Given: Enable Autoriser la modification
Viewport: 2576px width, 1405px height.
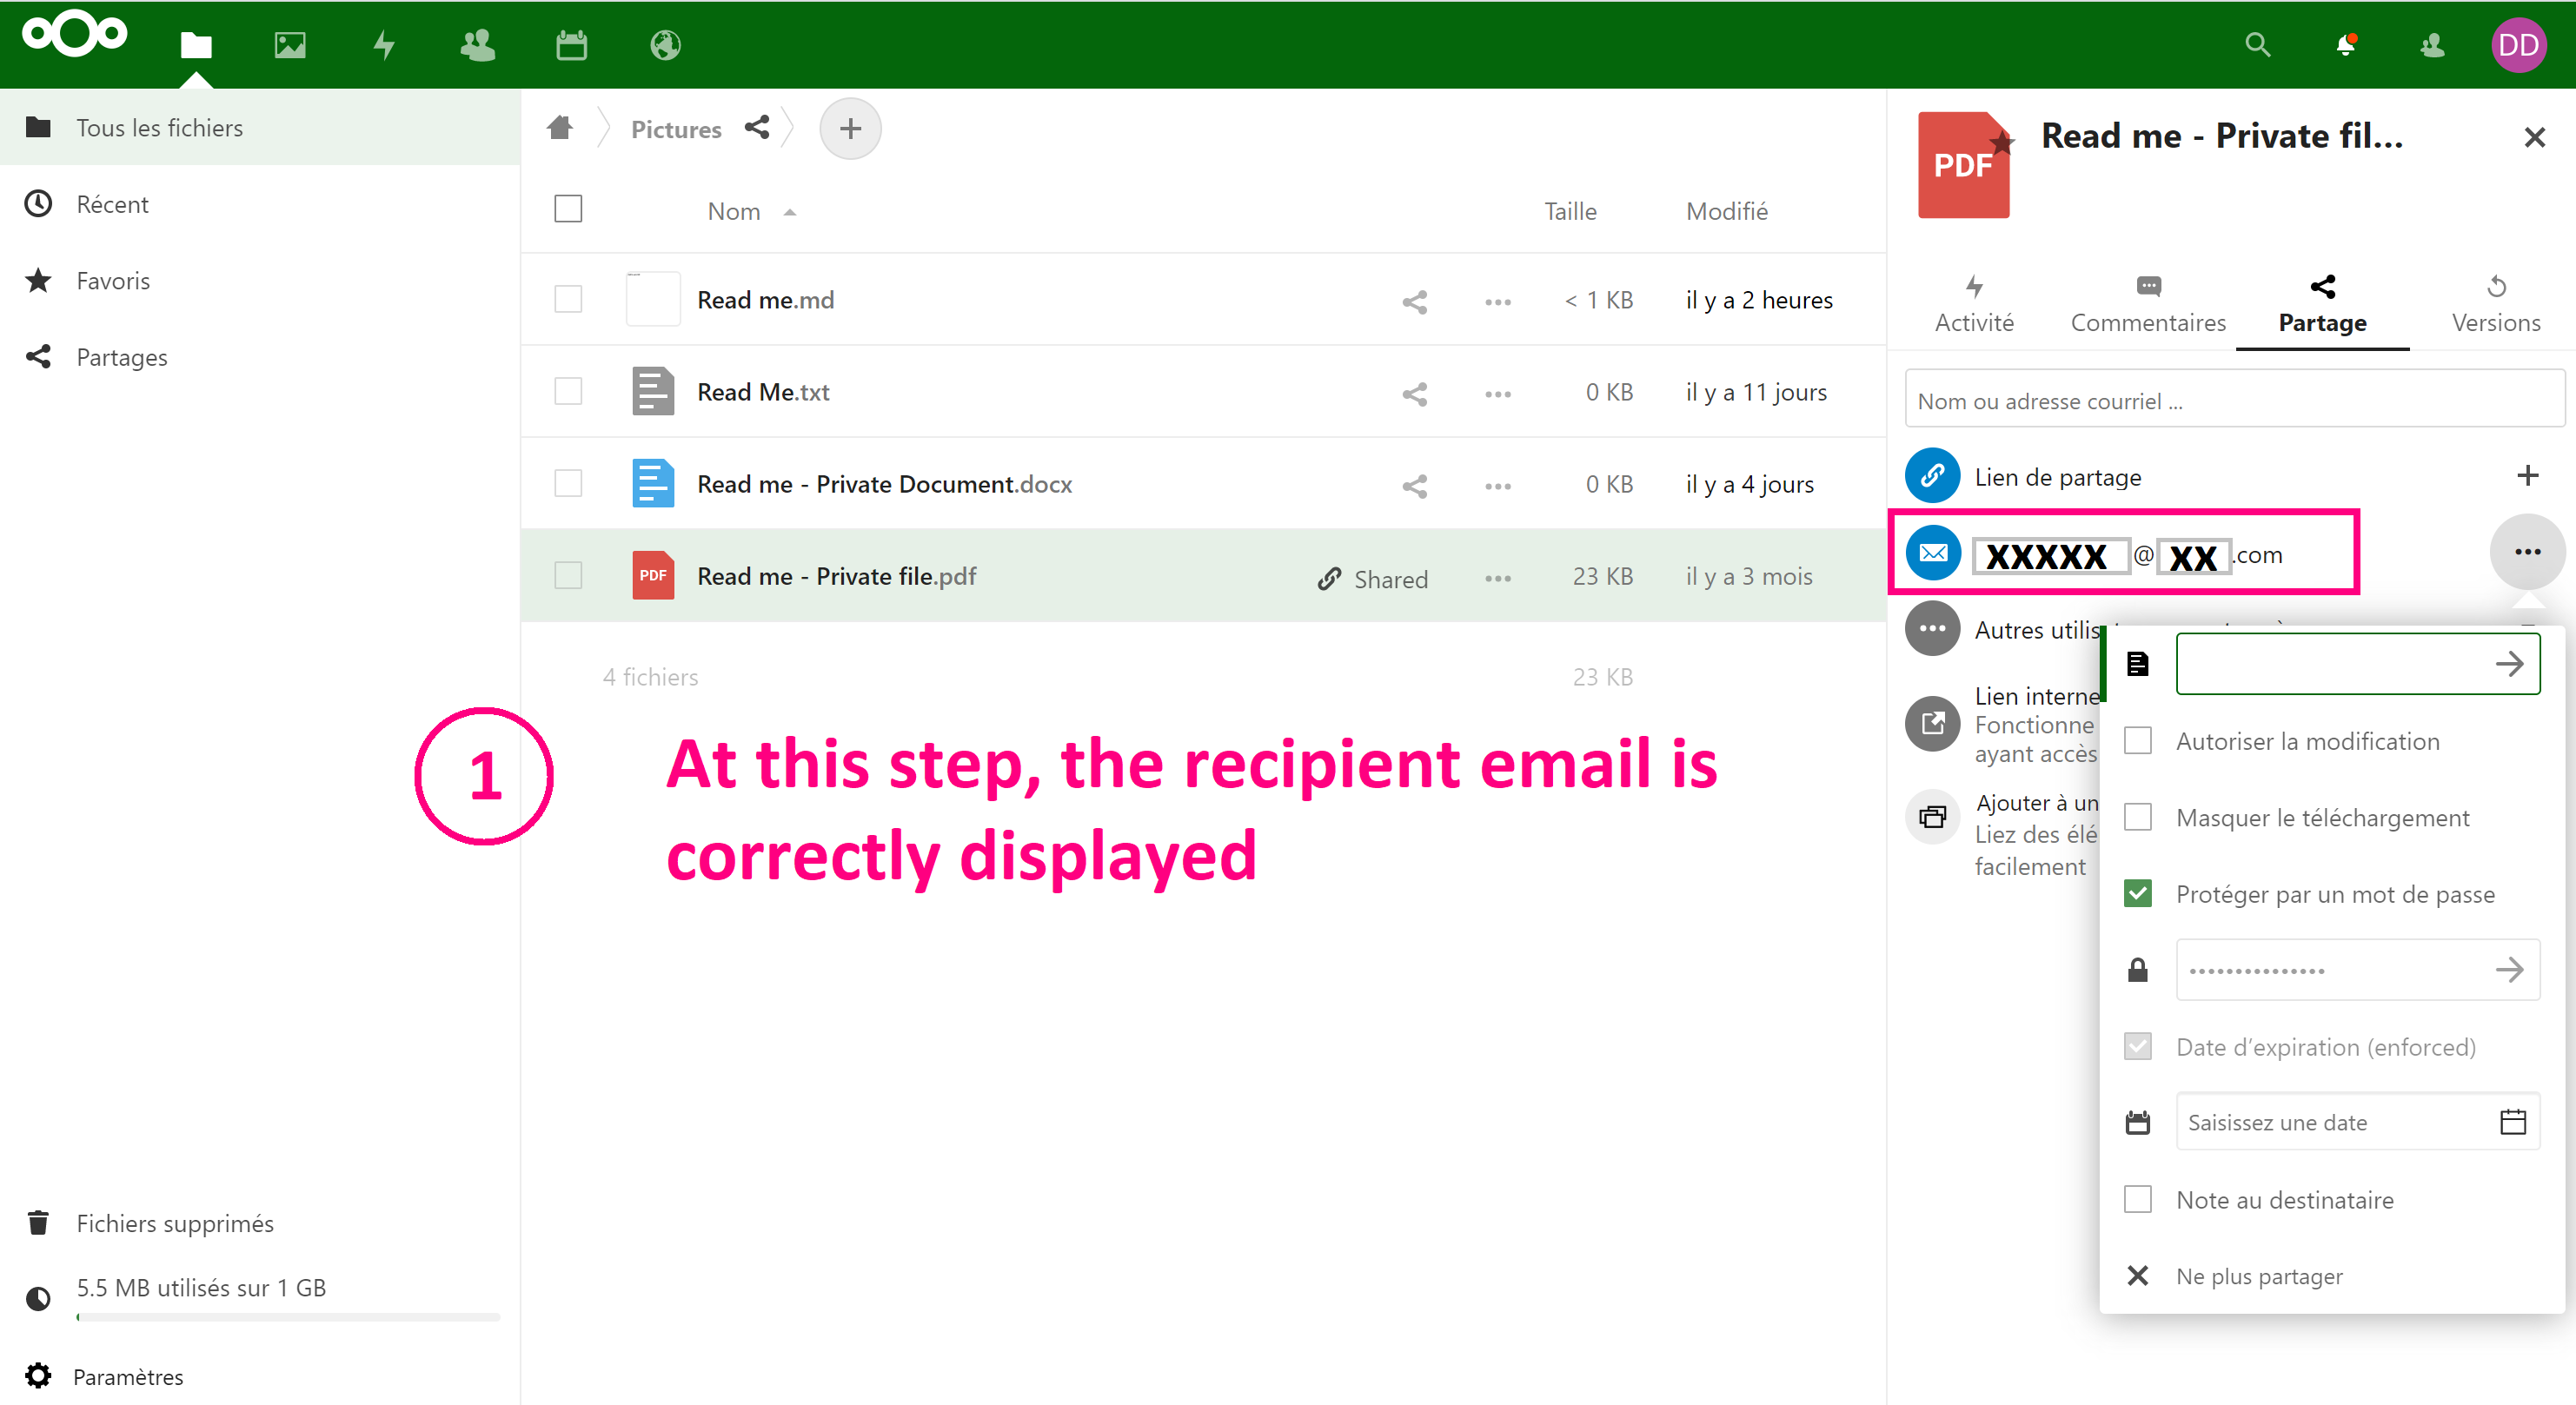Looking at the screenshot, I should (x=2138, y=740).
